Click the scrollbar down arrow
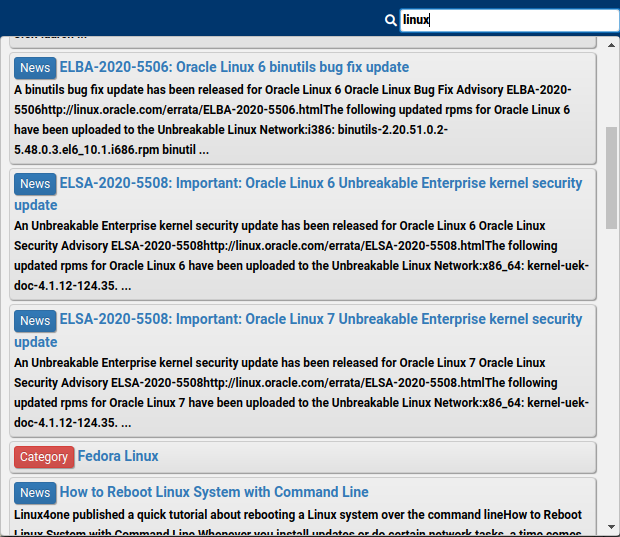The height and width of the screenshot is (537, 620). click(x=612, y=527)
